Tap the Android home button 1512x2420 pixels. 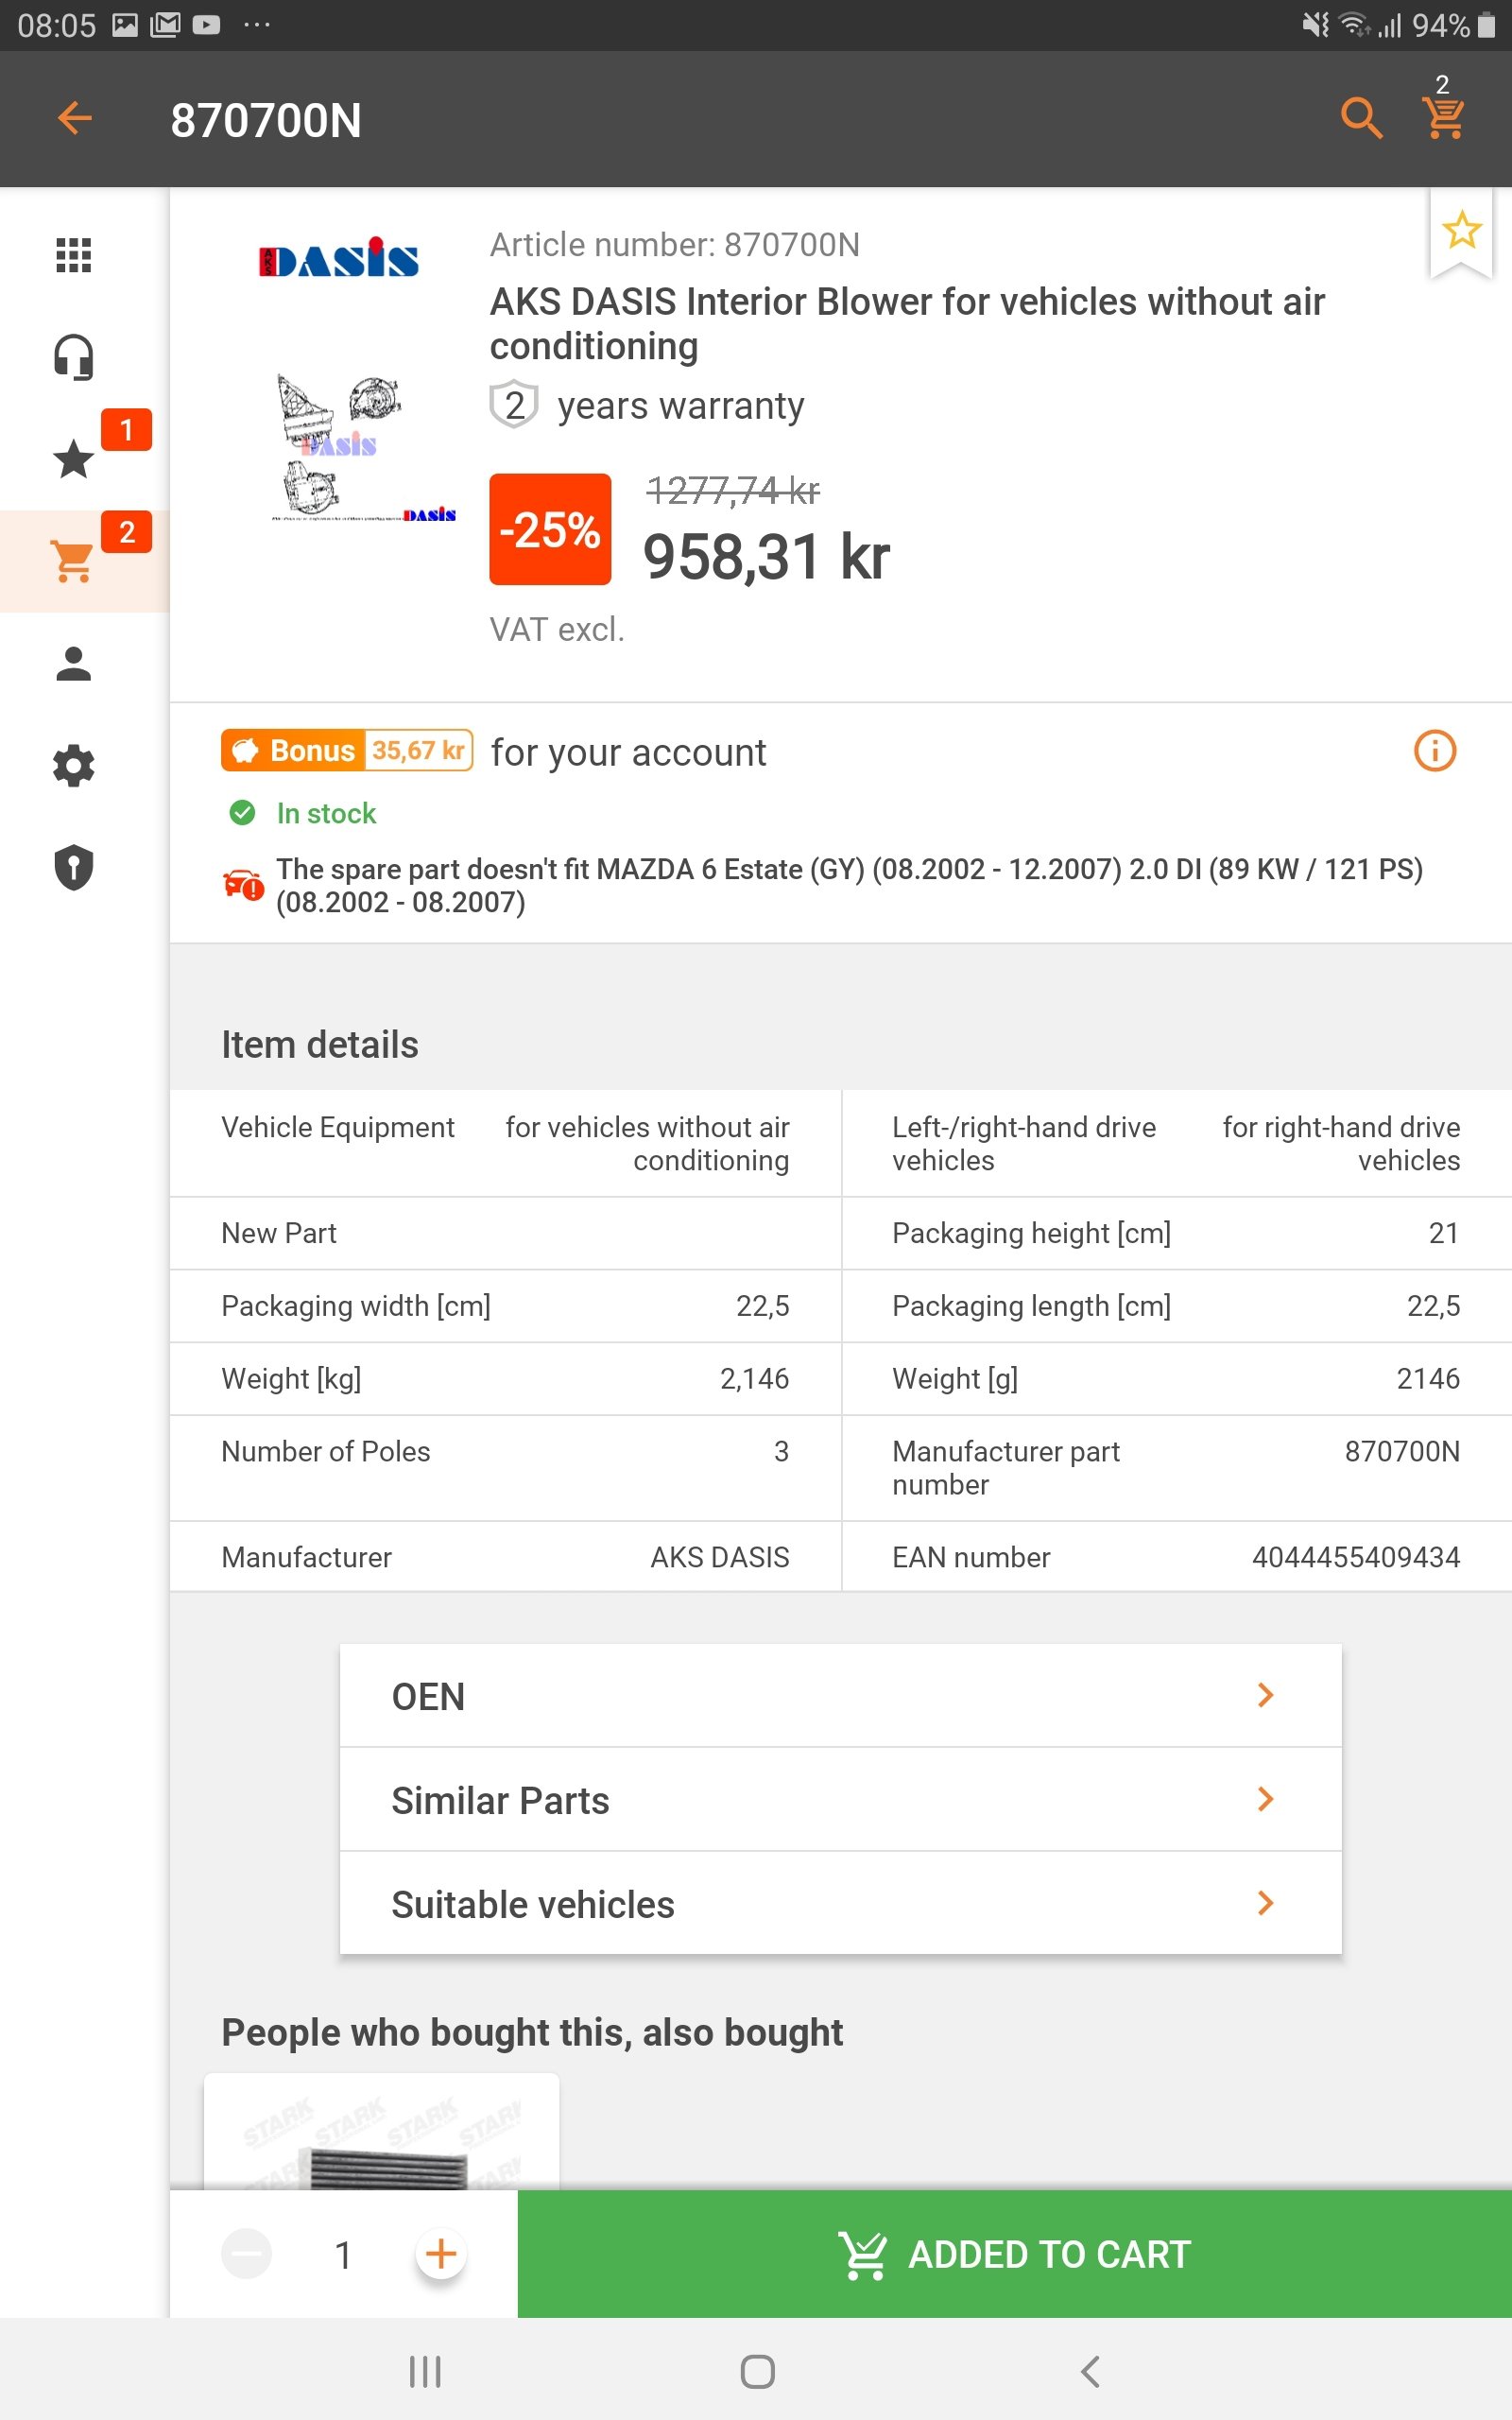[757, 2371]
